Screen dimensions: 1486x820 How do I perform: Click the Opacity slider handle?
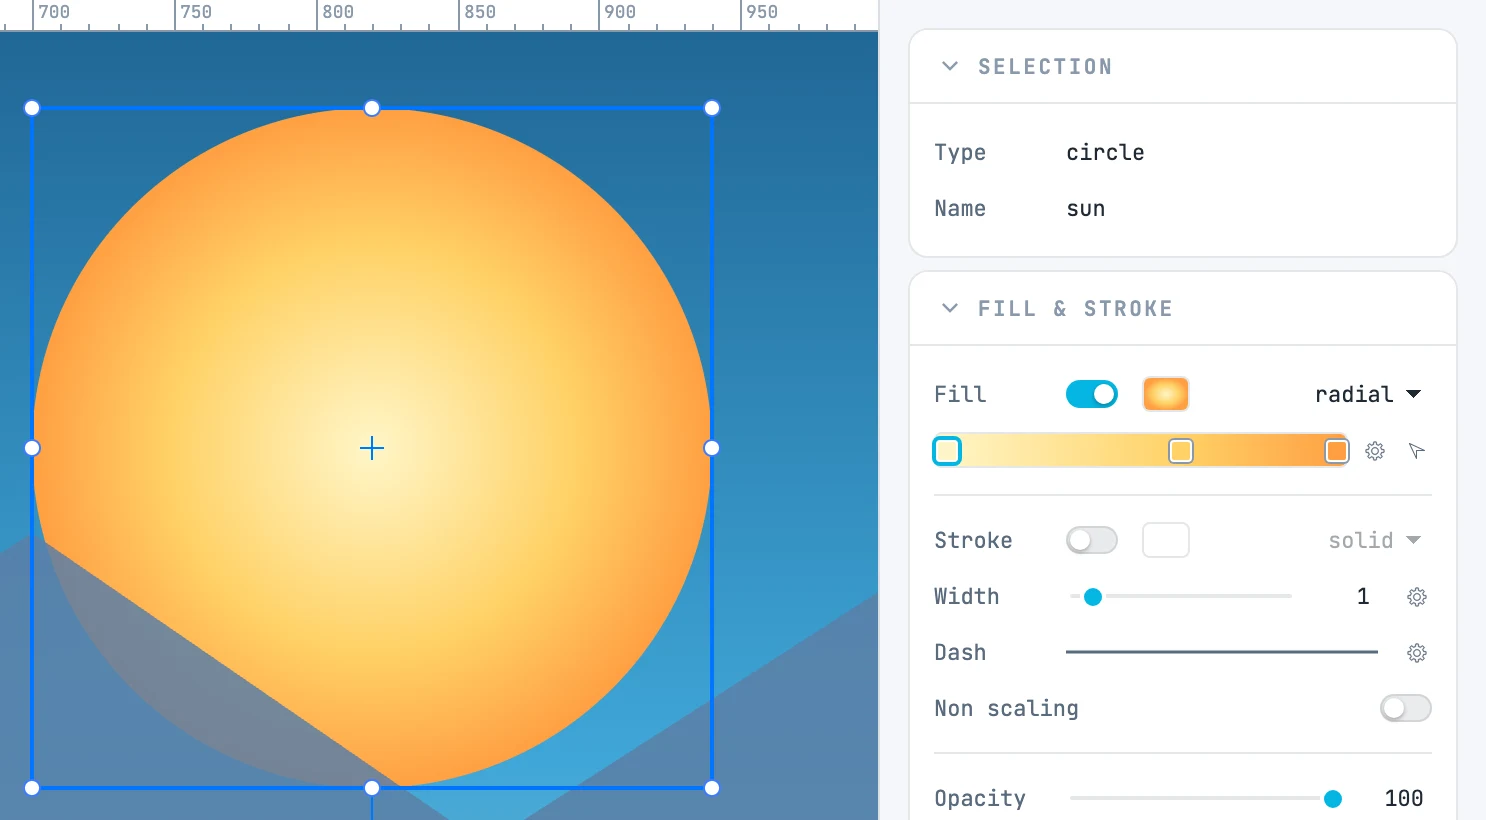[1333, 799]
